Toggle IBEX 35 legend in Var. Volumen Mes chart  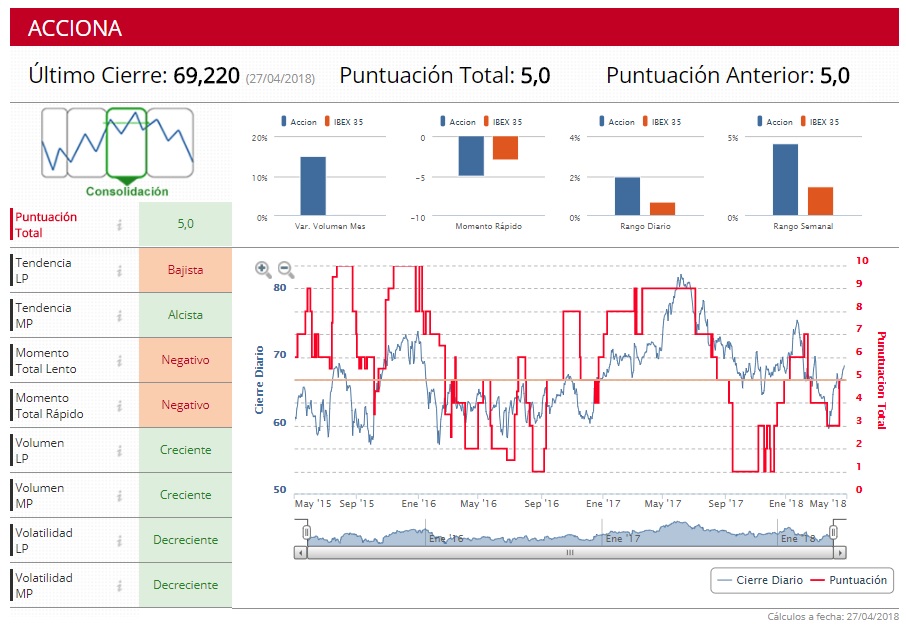point(344,121)
